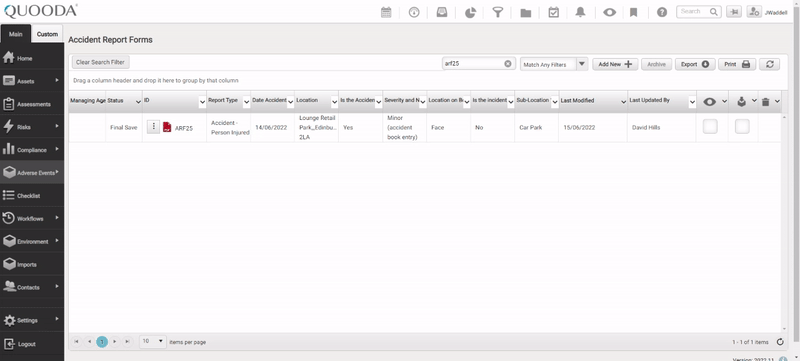
Task: Click Logout in the sidebar
Action: tap(32, 344)
